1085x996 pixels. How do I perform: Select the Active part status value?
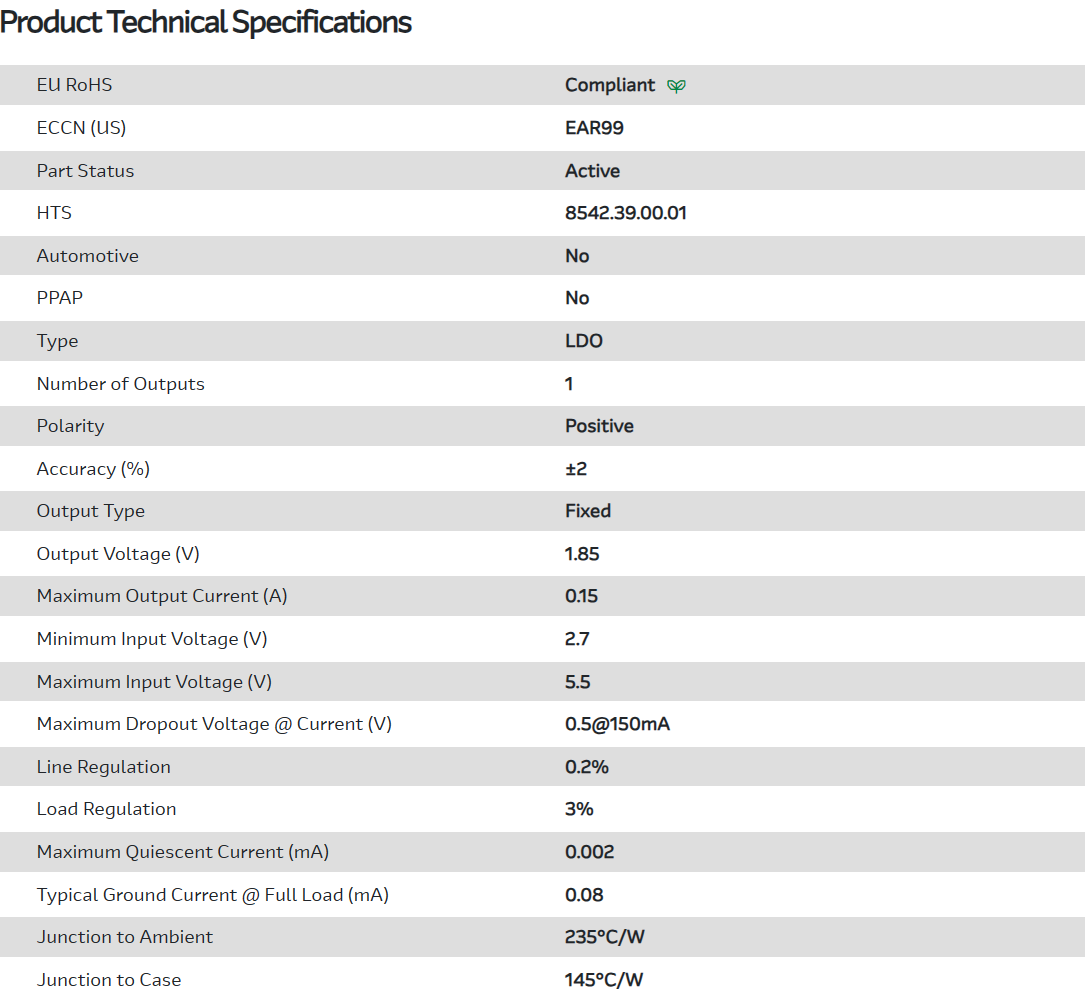[592, 171]
